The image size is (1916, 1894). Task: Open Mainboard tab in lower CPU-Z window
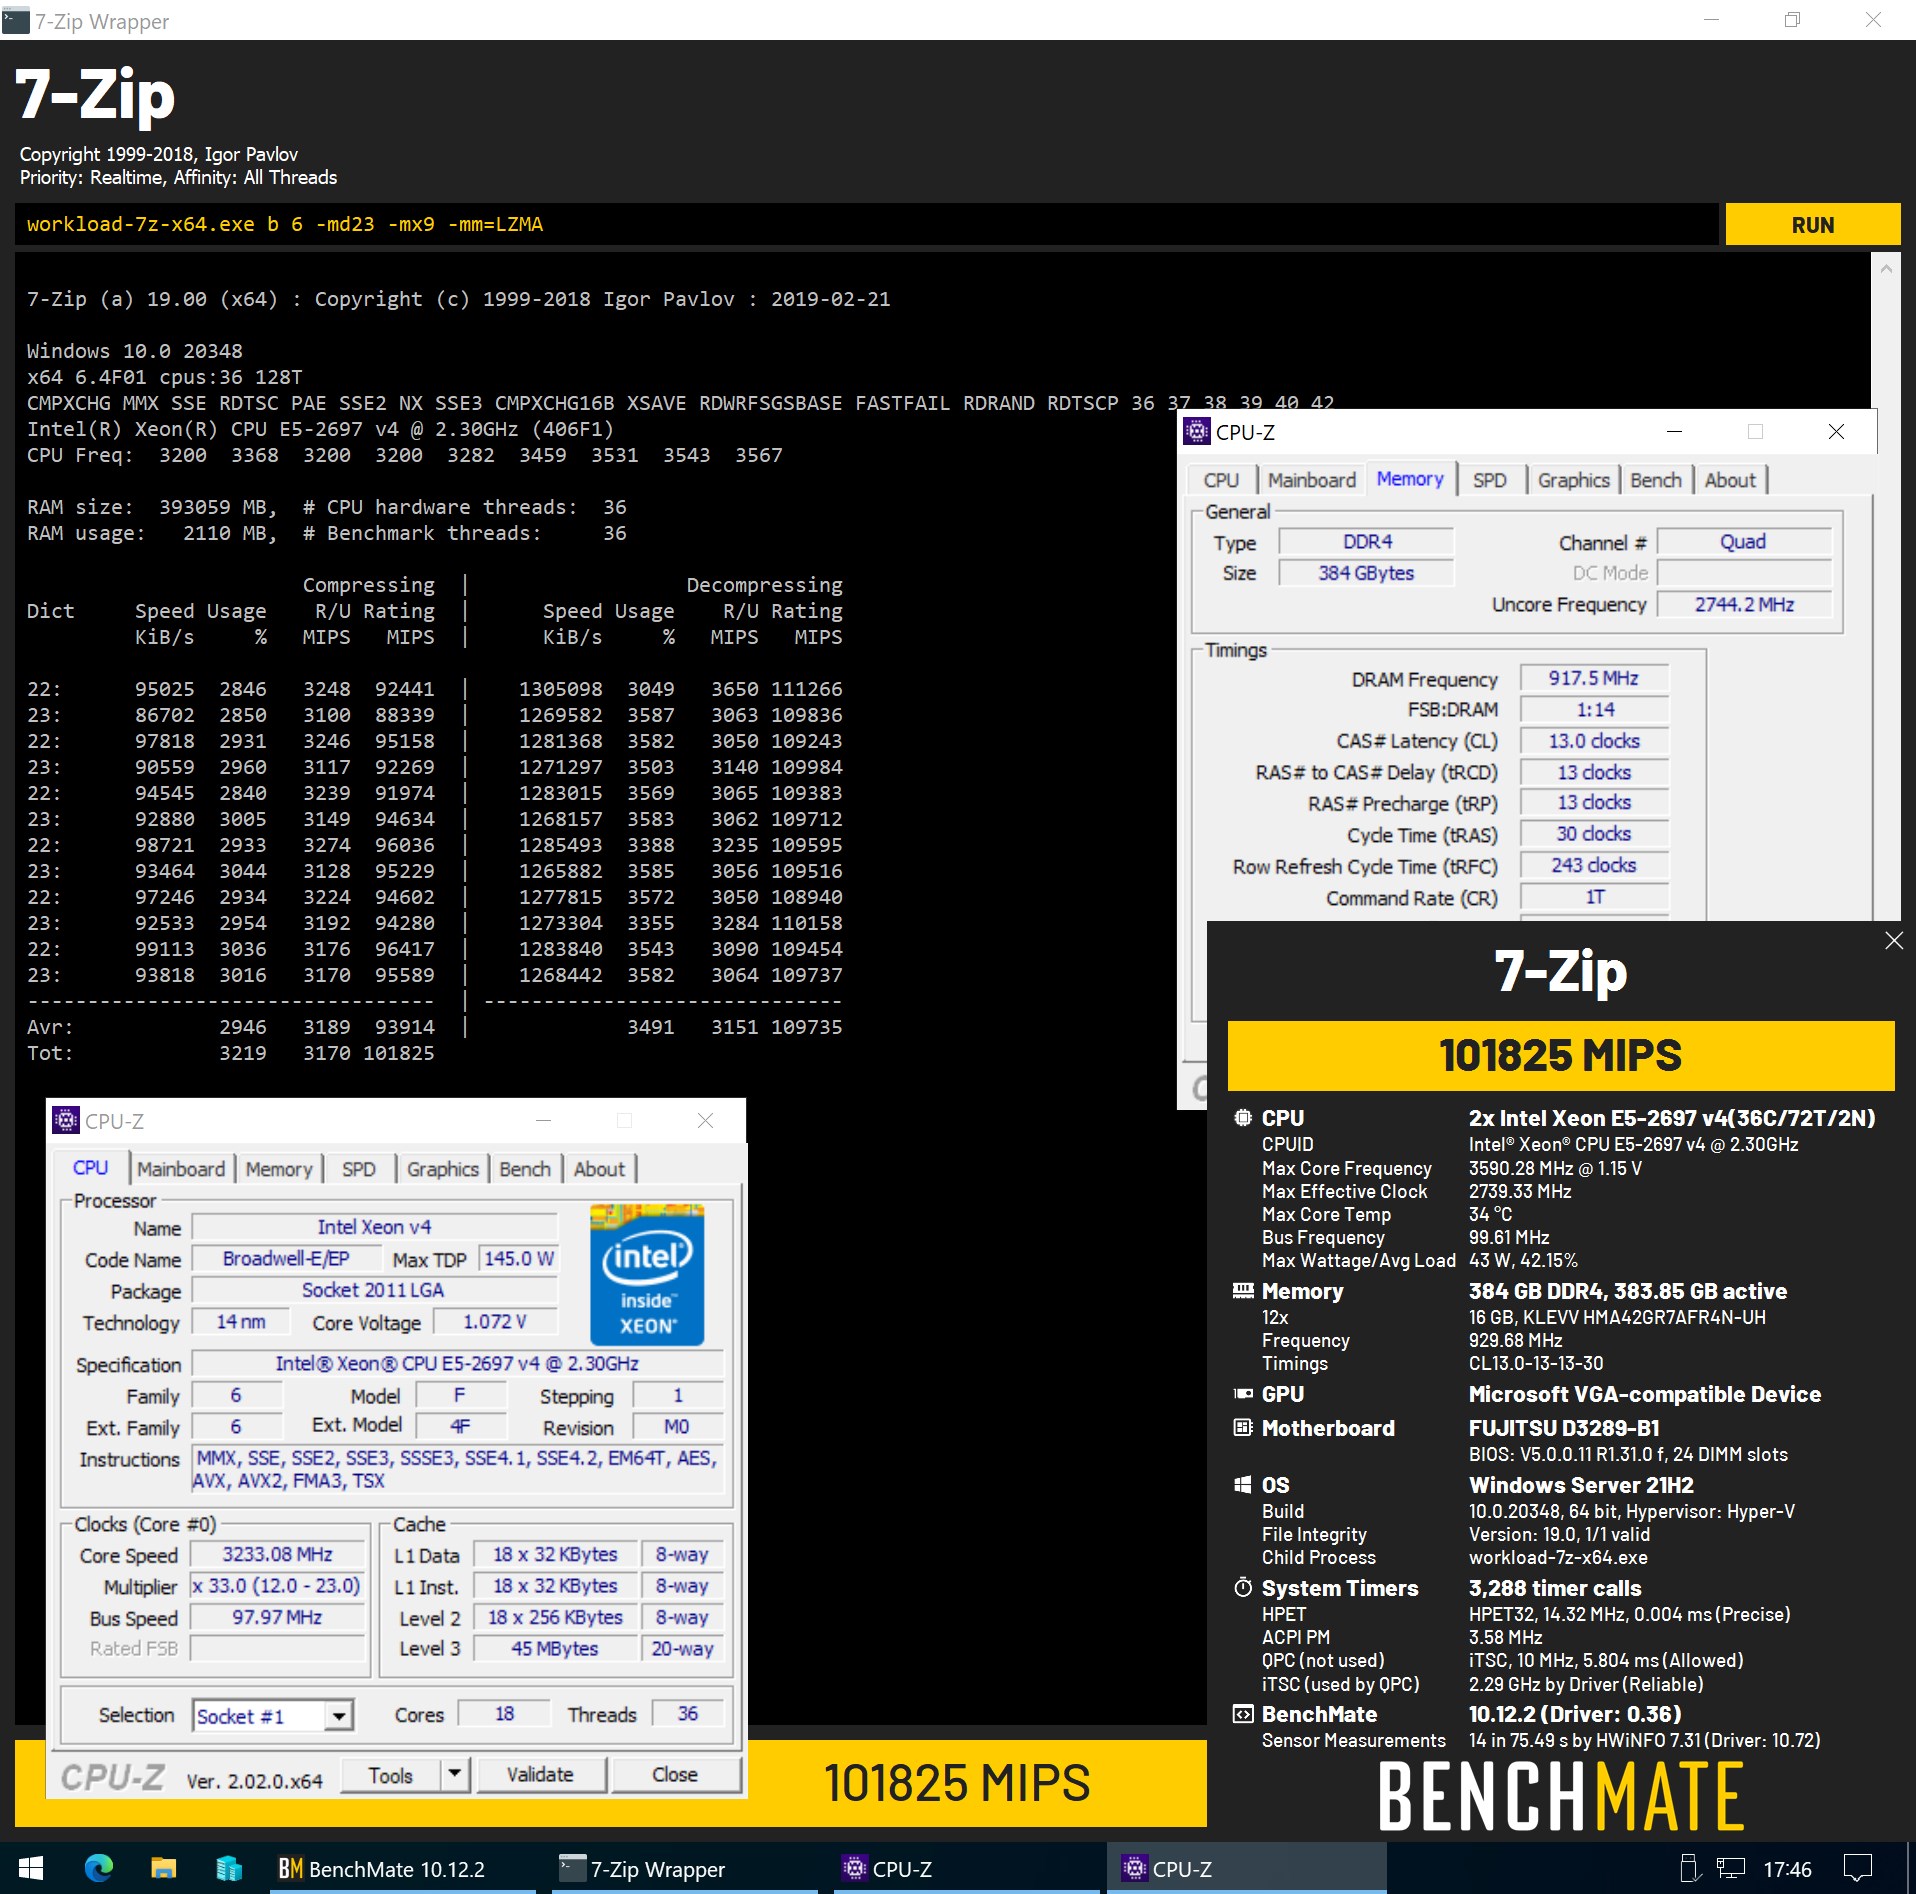pyautogui.click(x=181, y=1169)
